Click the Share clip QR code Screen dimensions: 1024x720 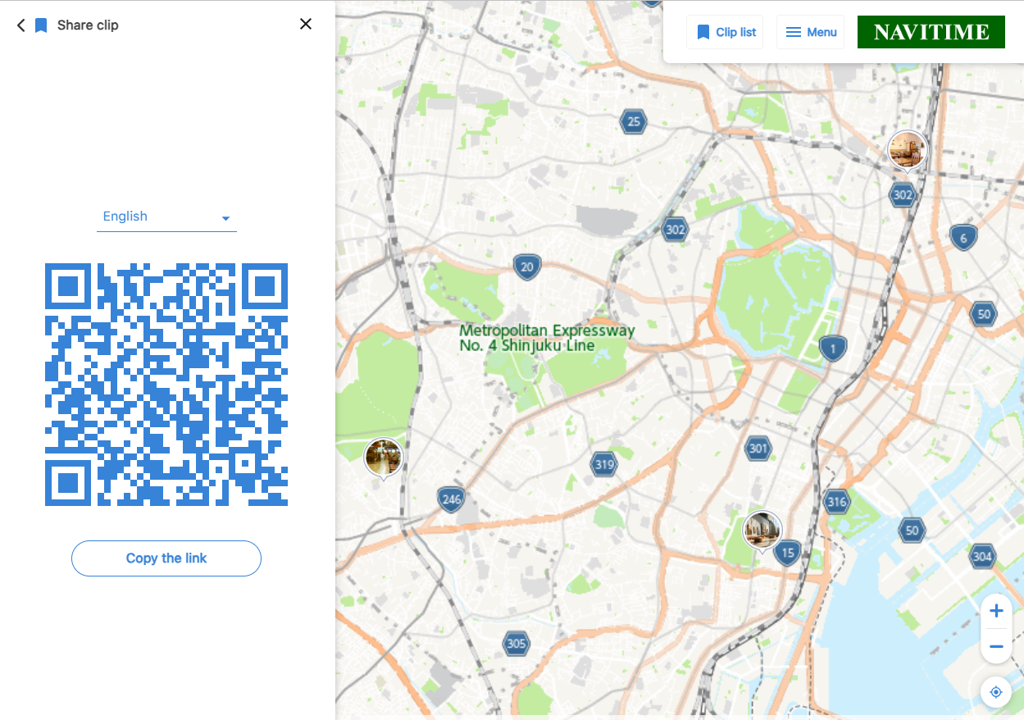click(167, 384)
